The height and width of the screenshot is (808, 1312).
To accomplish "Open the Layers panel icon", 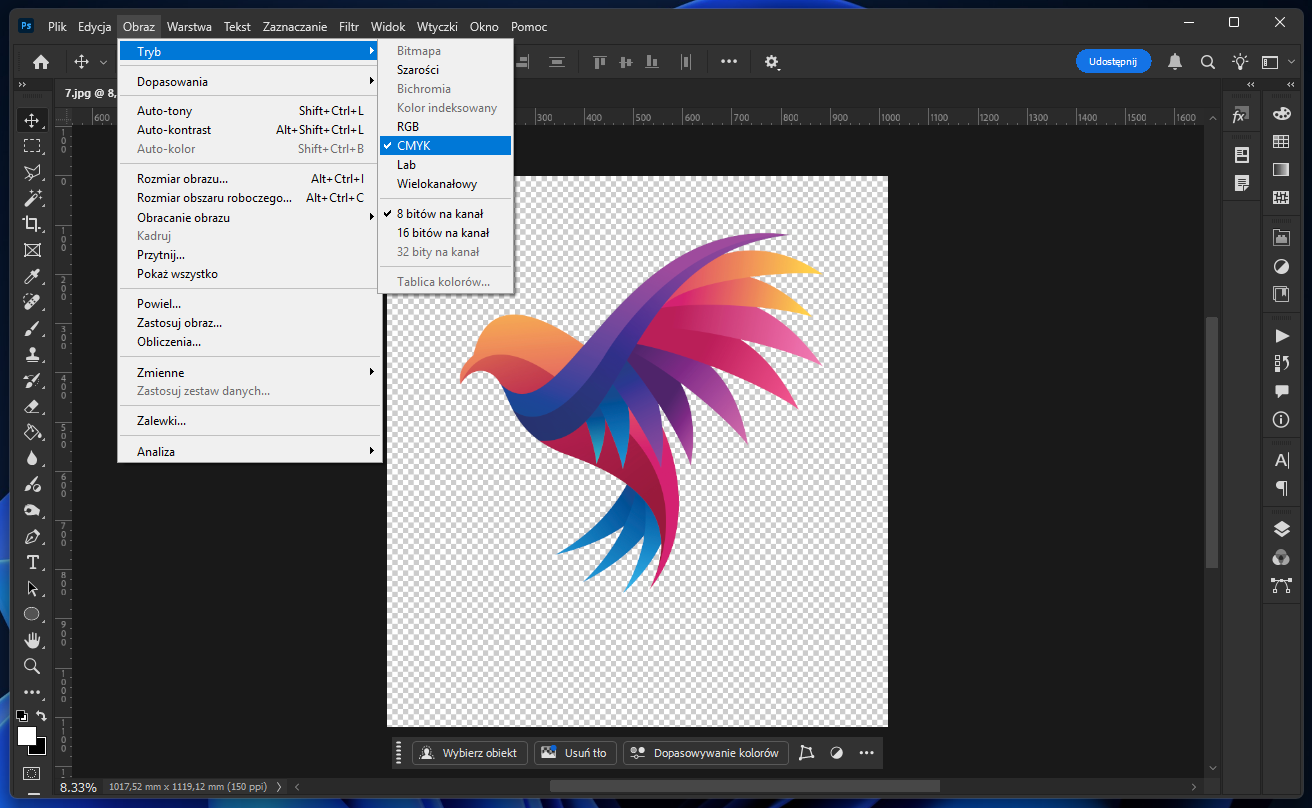I will pos(1281,529).
